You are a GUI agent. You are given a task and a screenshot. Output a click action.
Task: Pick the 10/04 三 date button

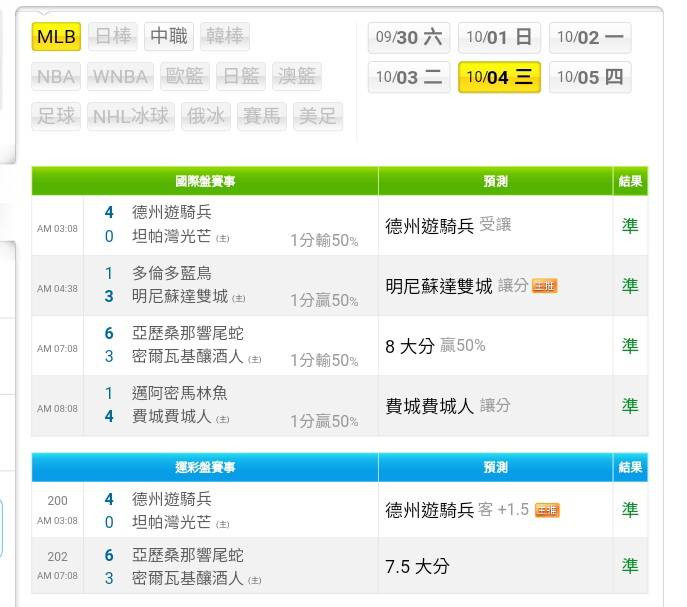tap(499, 78)
